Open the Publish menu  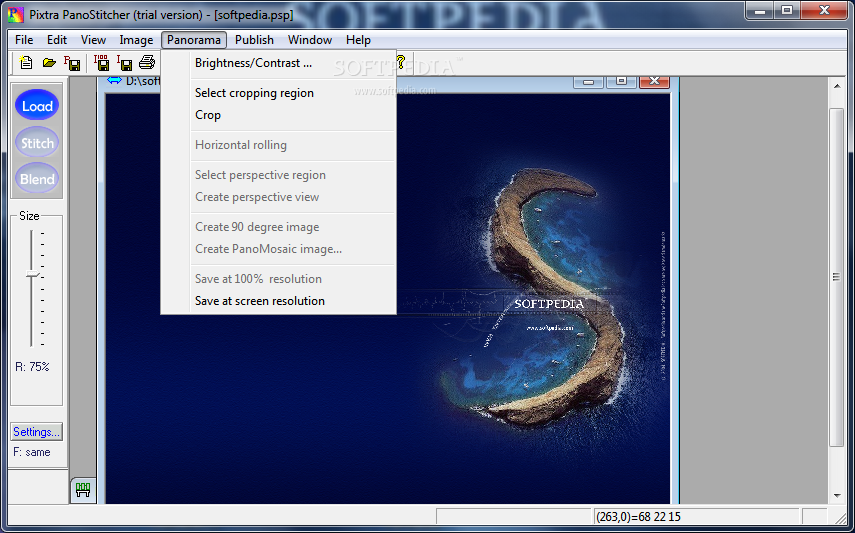(x=254, y=40)
